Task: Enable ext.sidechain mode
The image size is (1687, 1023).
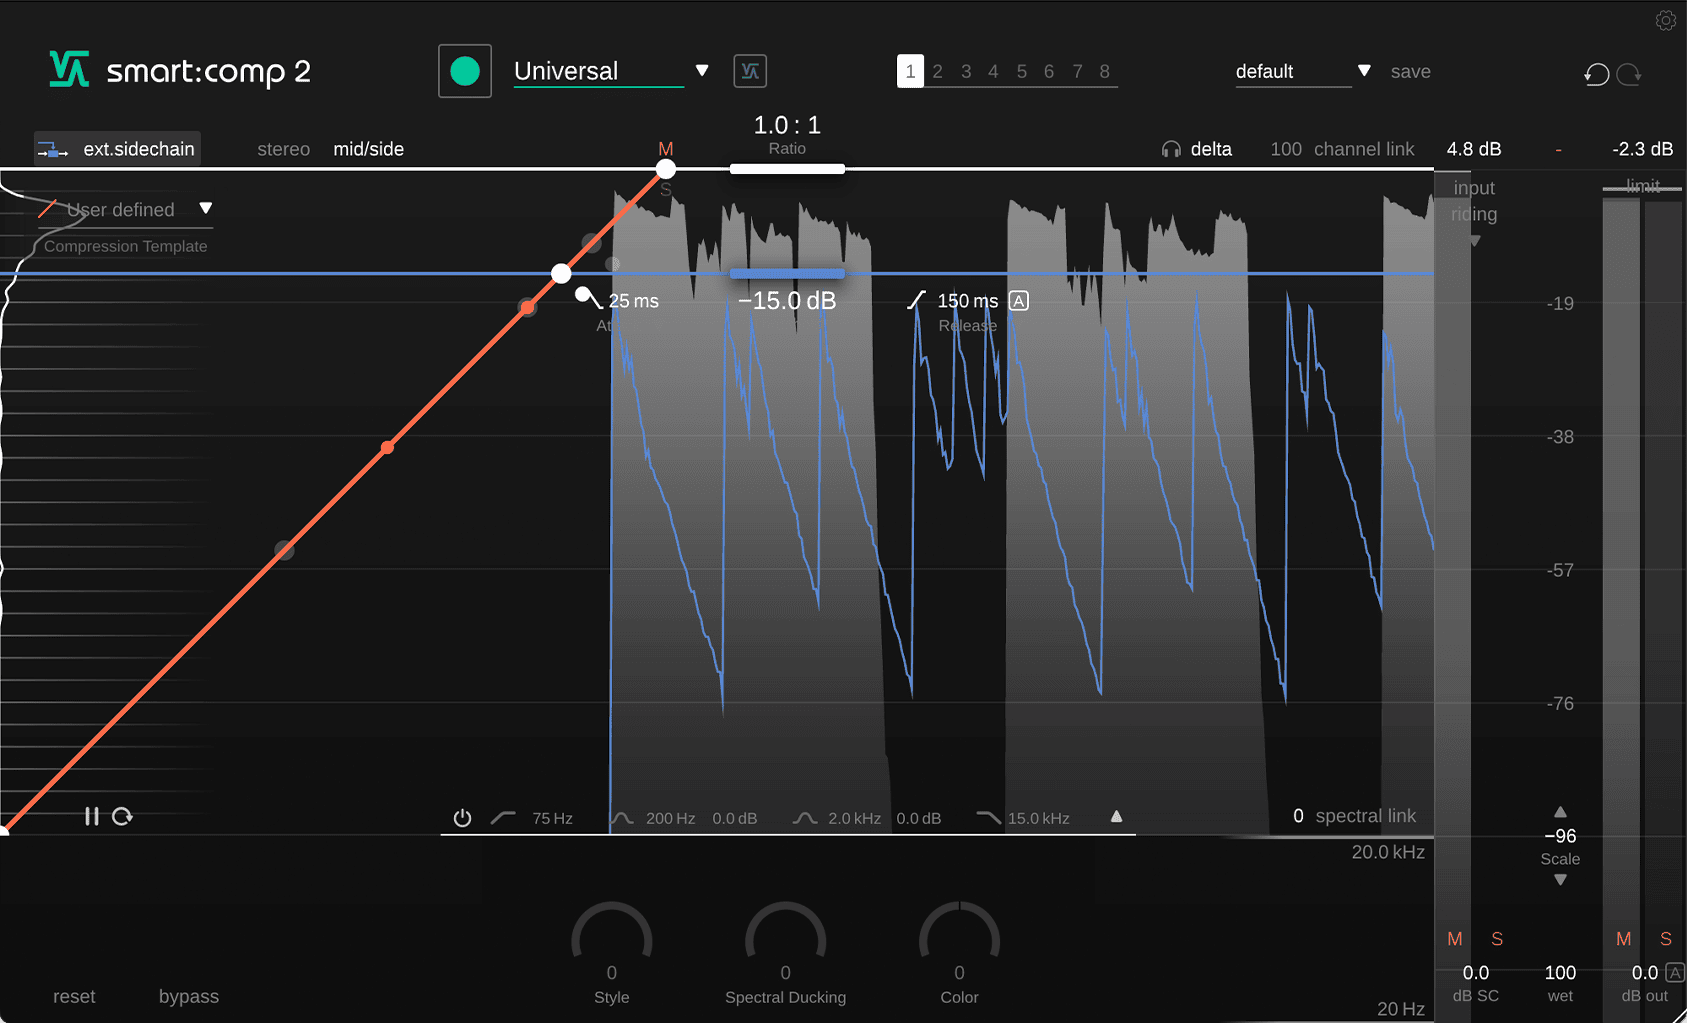Action: pos(117,149)
